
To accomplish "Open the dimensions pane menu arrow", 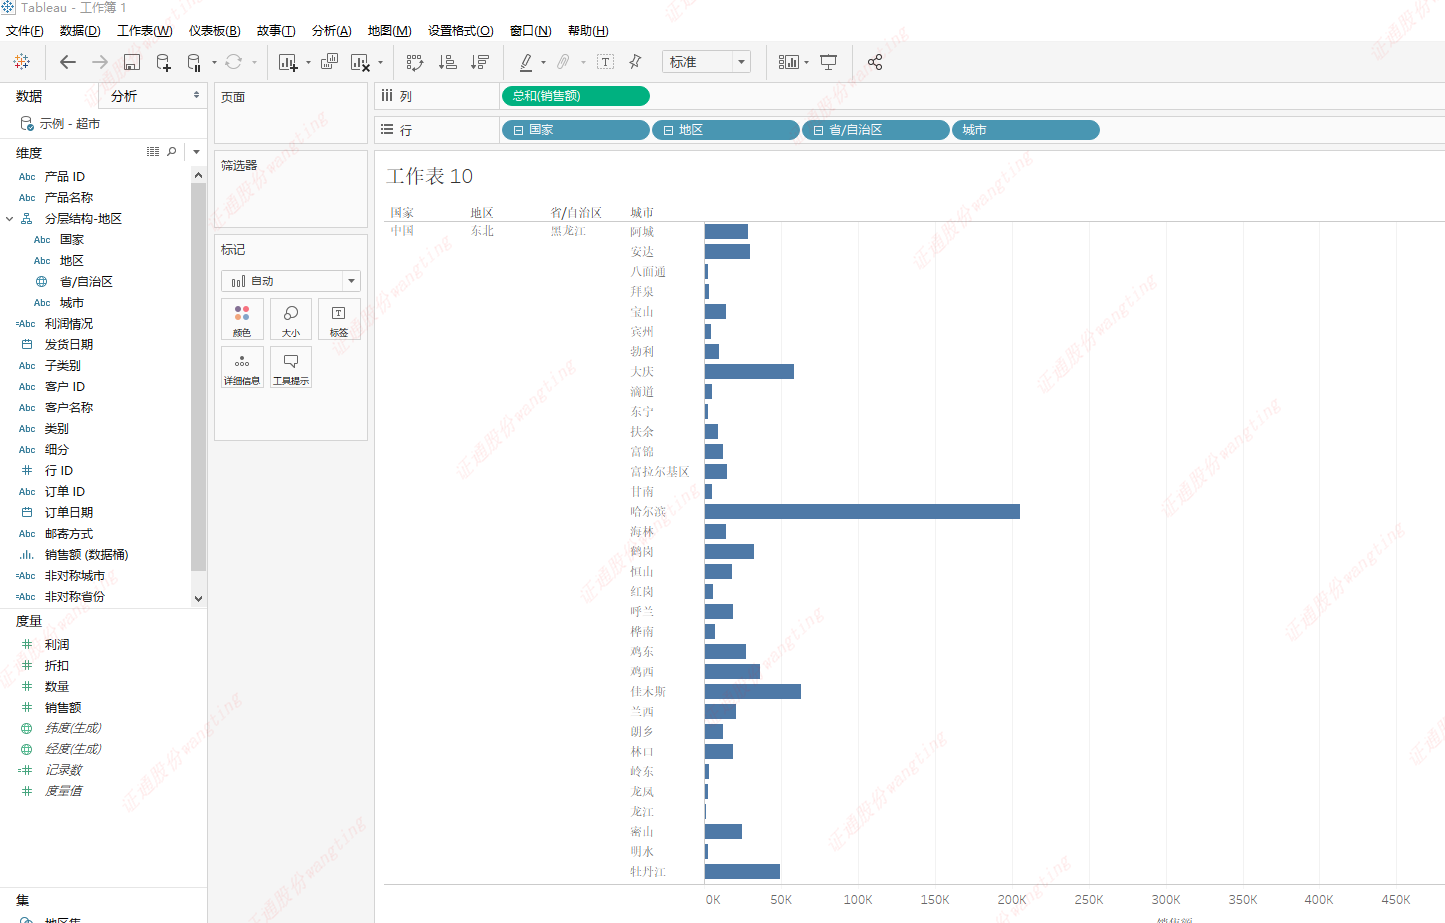I will coord(196,152).
